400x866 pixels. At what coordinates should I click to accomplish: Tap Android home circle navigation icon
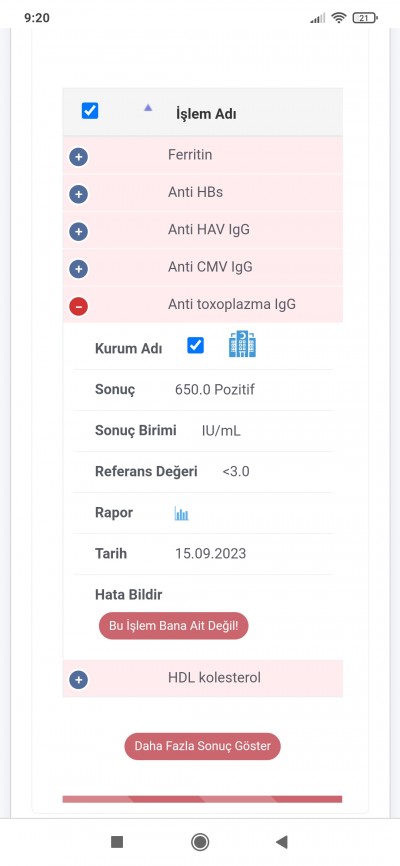pos(199,842)
